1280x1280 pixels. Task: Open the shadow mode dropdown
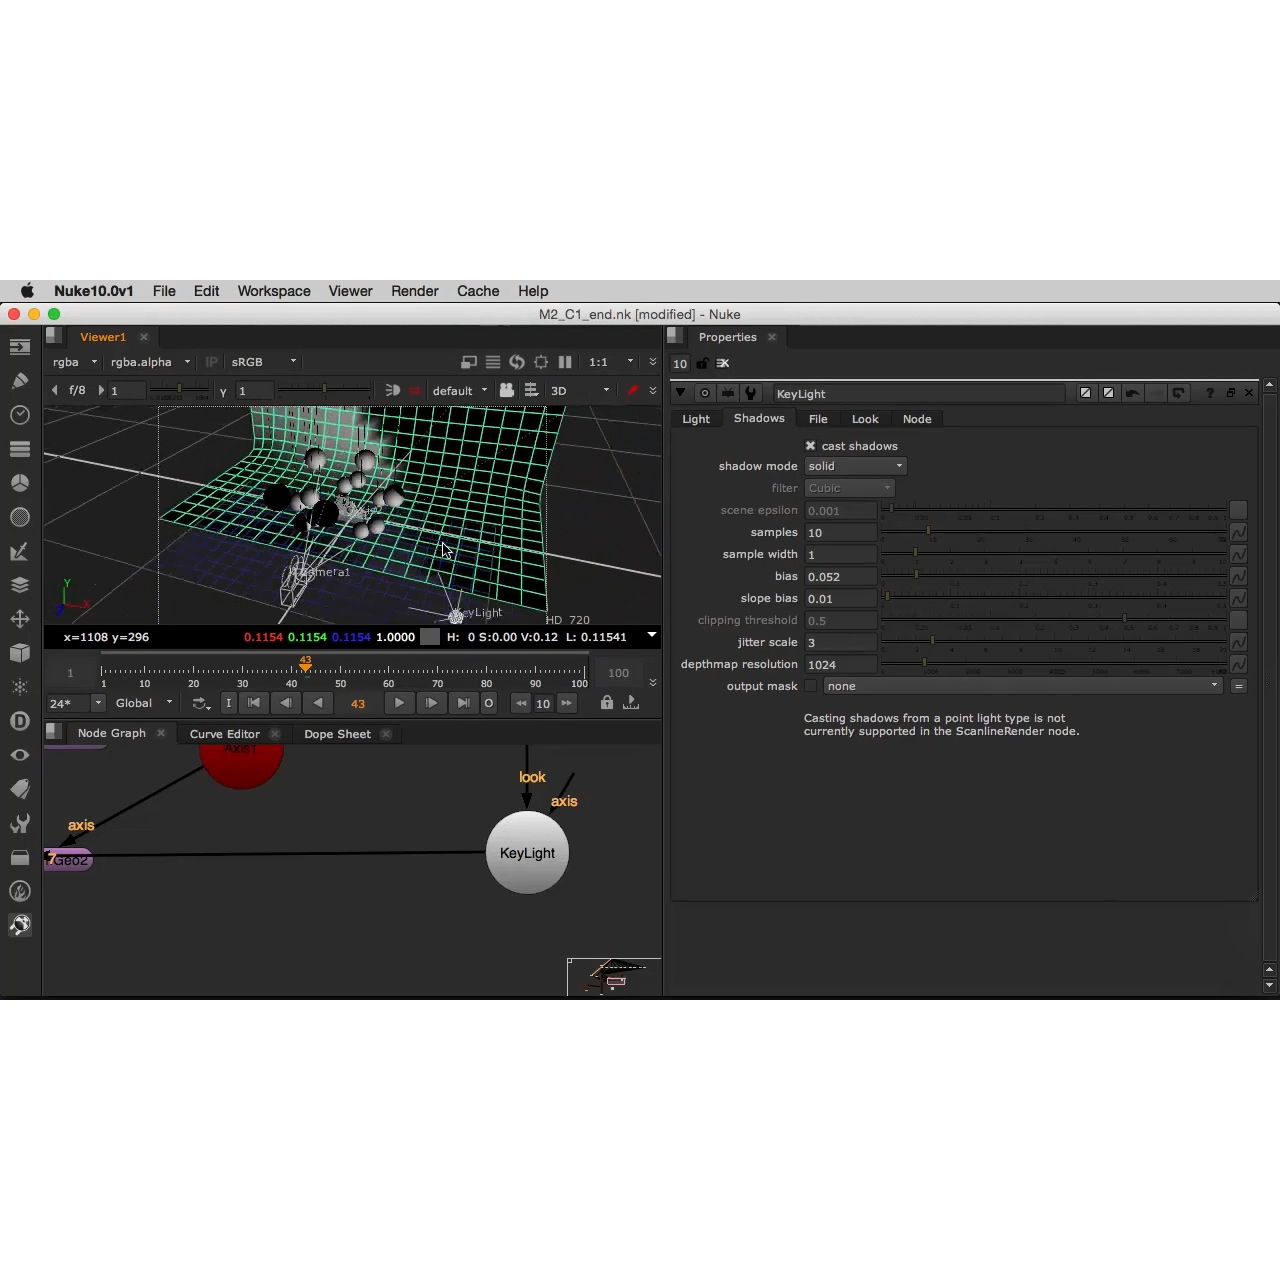coord(855,466)
